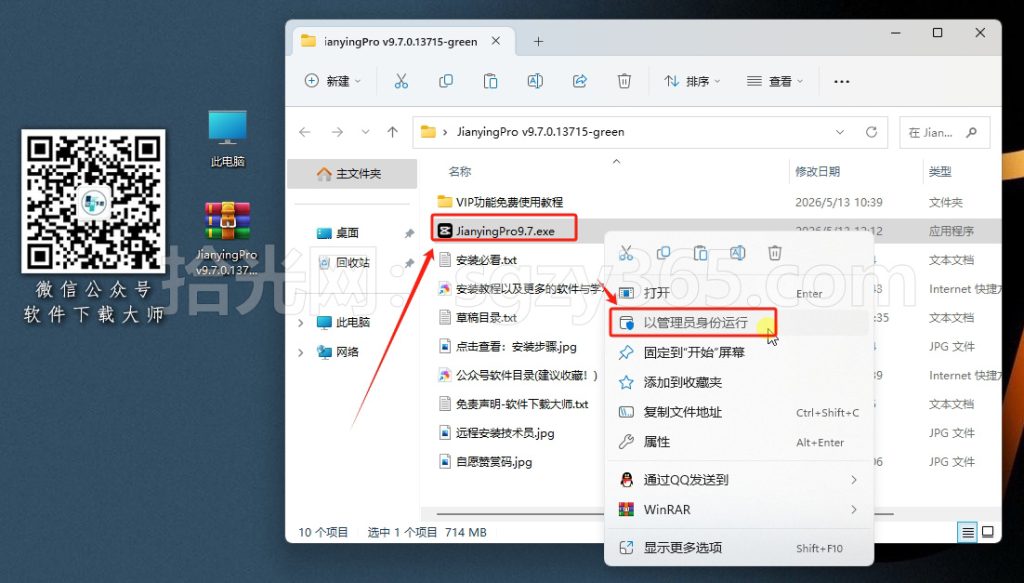Choose 复制文件地址 in context menu

pyautogui.click(x=739, y=412)
